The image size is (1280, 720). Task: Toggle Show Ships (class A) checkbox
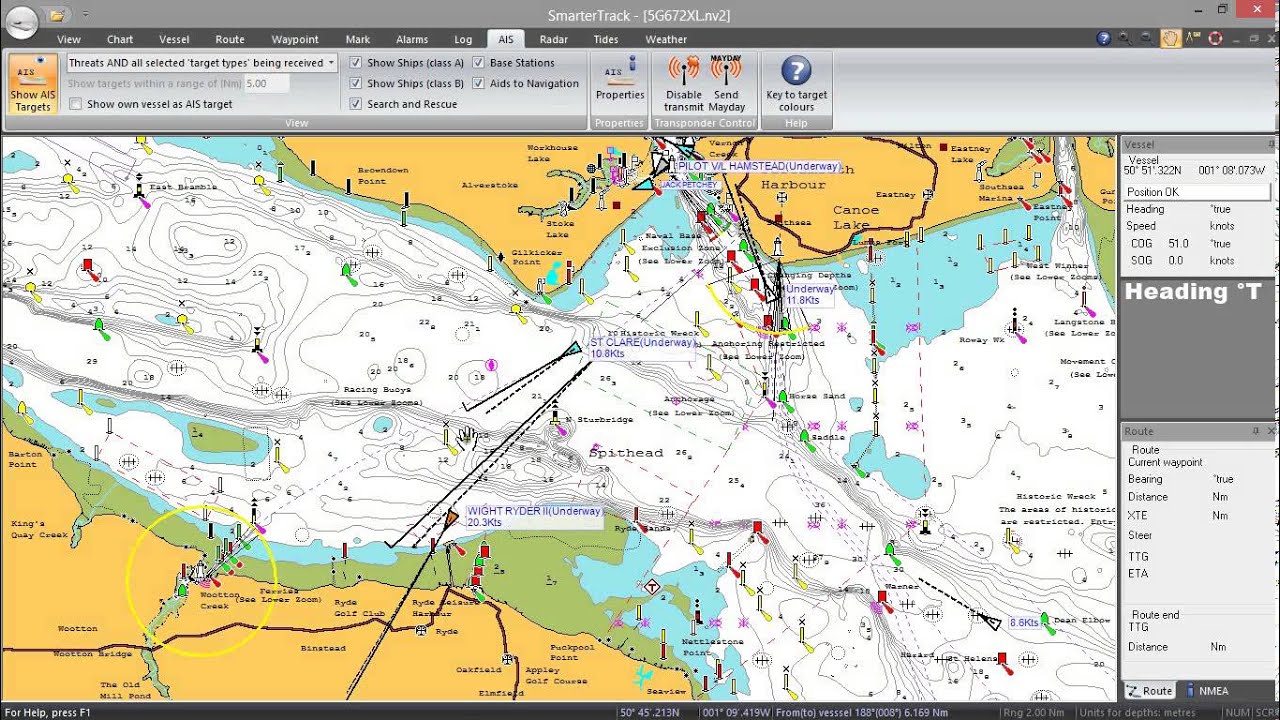356,63
